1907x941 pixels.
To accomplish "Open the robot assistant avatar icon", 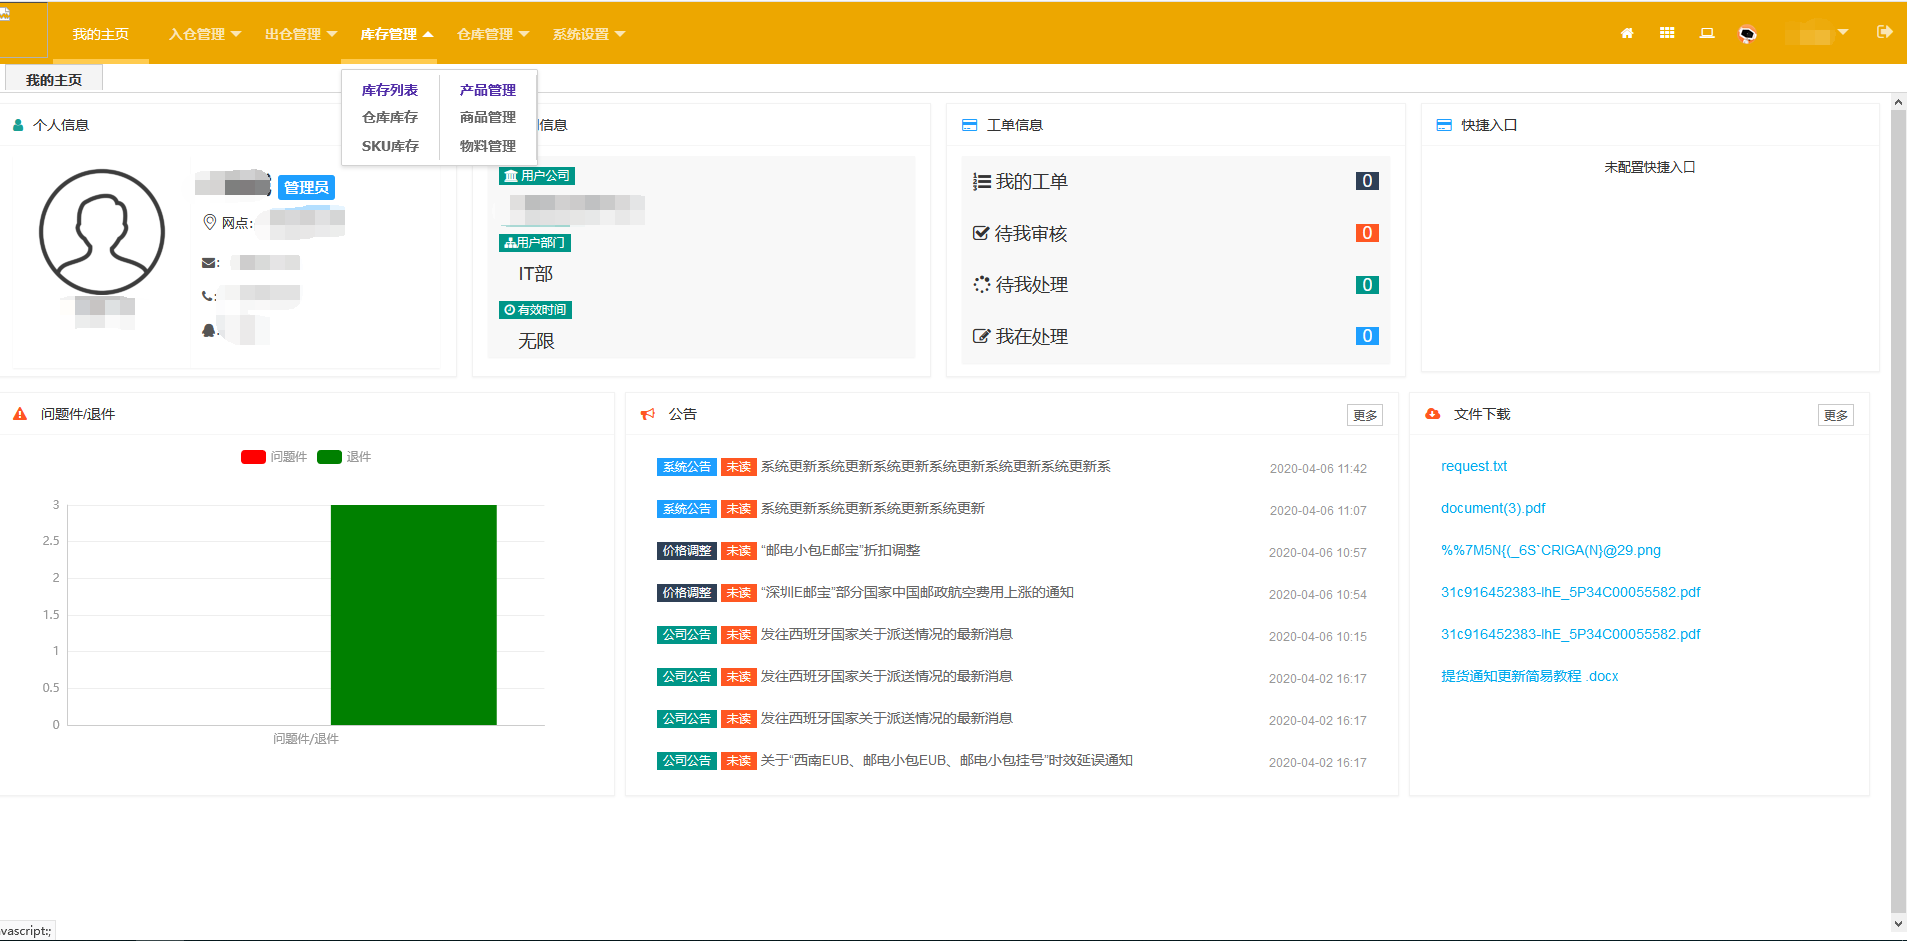I will (1747, 34).
